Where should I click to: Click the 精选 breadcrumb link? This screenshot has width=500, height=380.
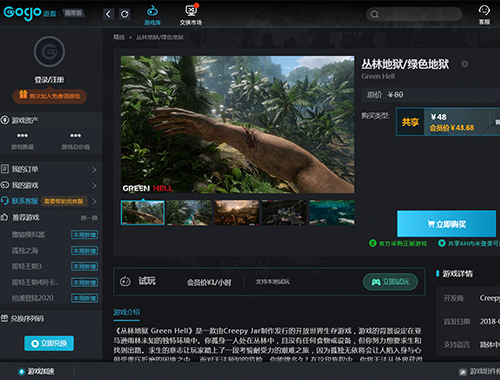119,37
